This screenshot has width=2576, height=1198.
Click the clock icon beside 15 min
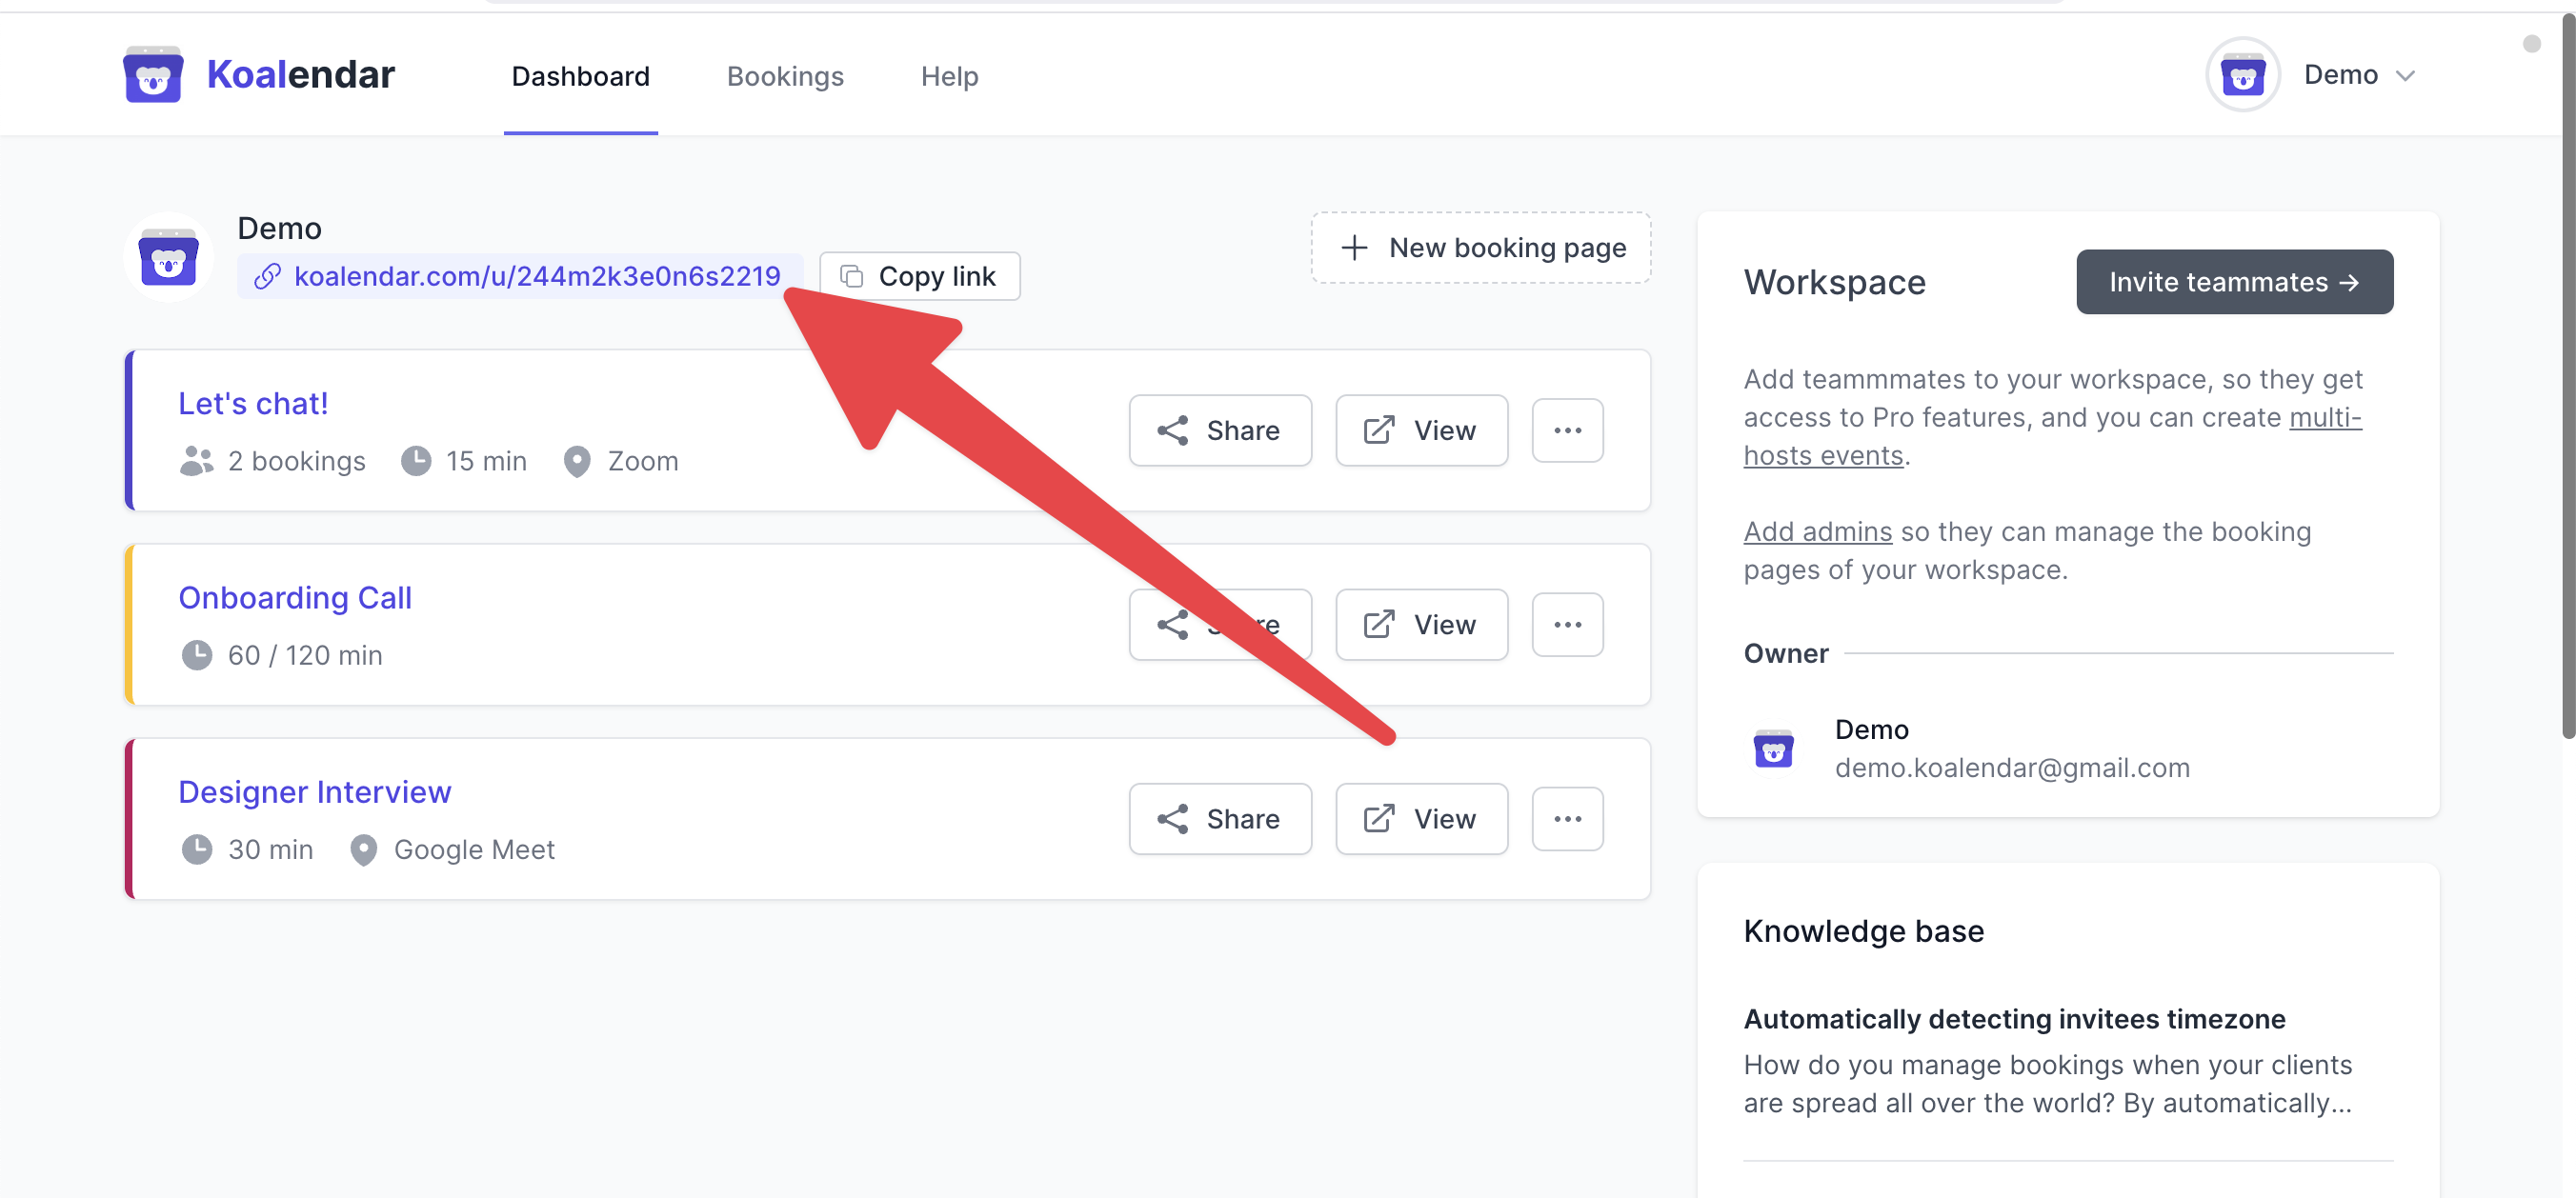click(416, 461)
